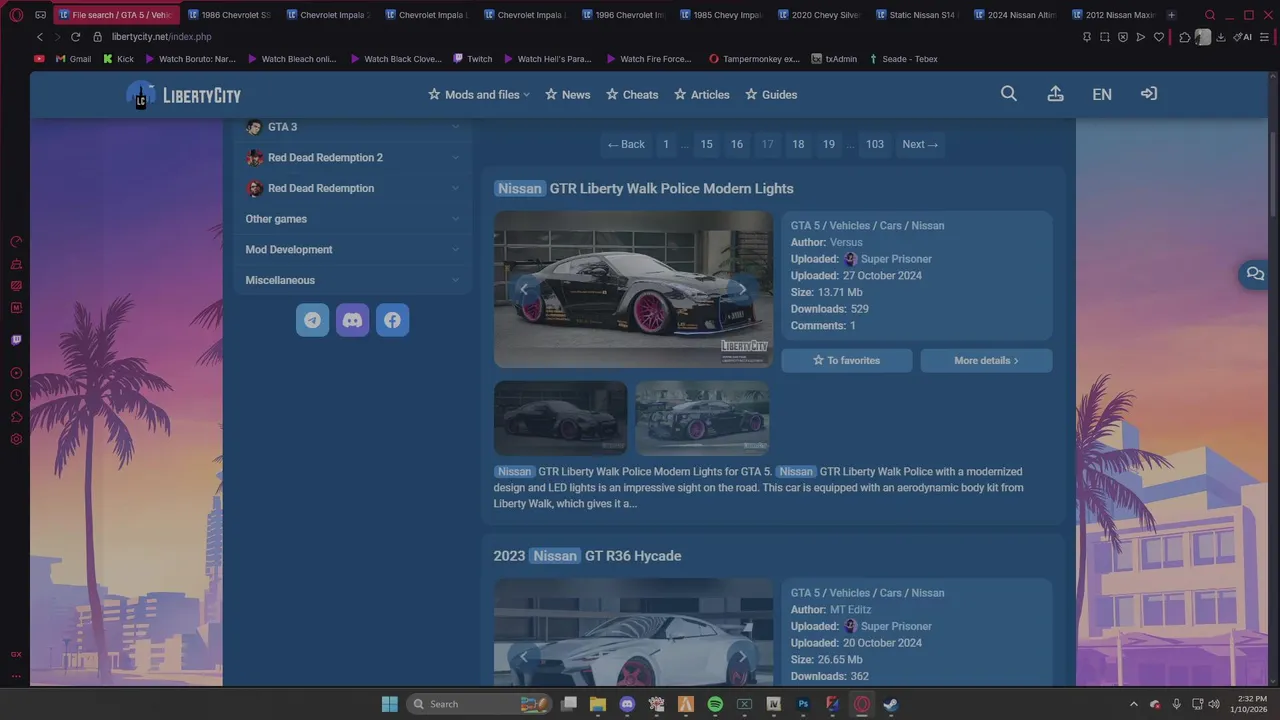Click the login arrow icon in header
Screen dimensions: 1280x720
[x=1149, y=94]
